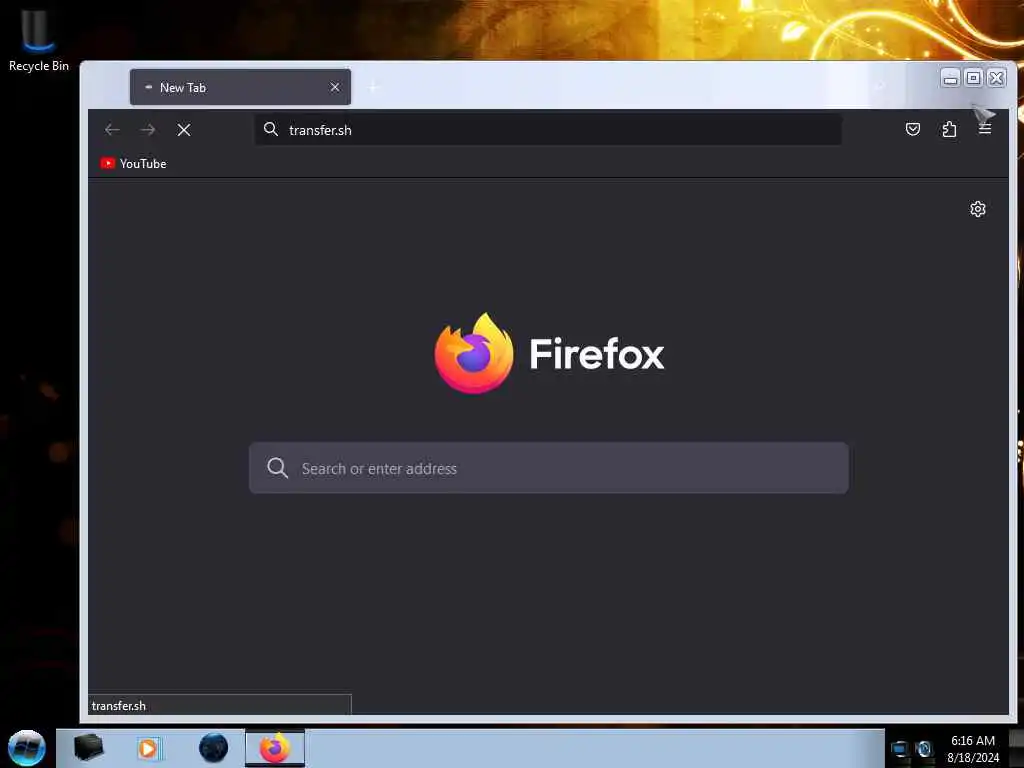Focus the Search or enter address box

549,468
